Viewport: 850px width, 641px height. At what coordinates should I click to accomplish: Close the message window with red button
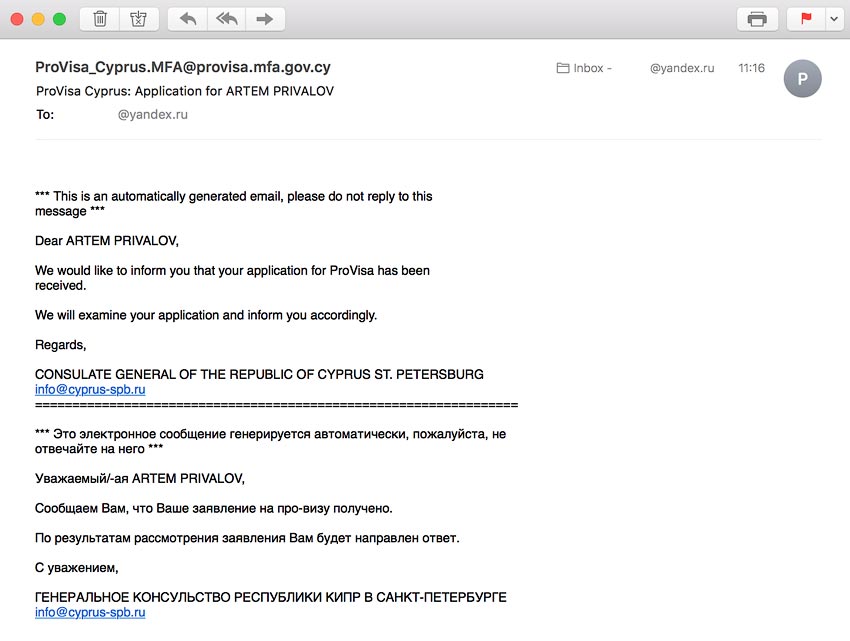17,19
